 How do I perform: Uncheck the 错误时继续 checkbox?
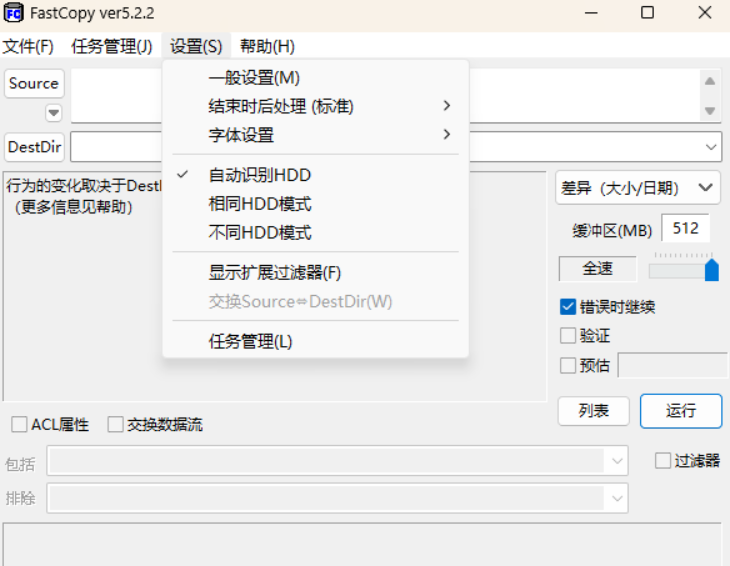568,307
